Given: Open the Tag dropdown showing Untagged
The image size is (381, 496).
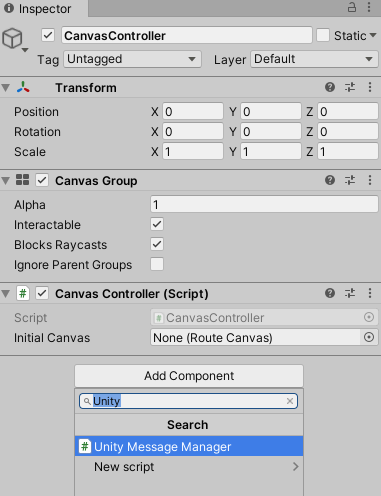Looking at the screenshot, I should 132,59.
